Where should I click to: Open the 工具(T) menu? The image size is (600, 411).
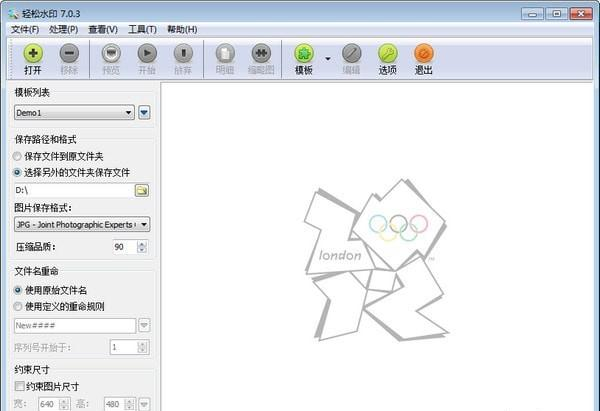click(142, 29)
